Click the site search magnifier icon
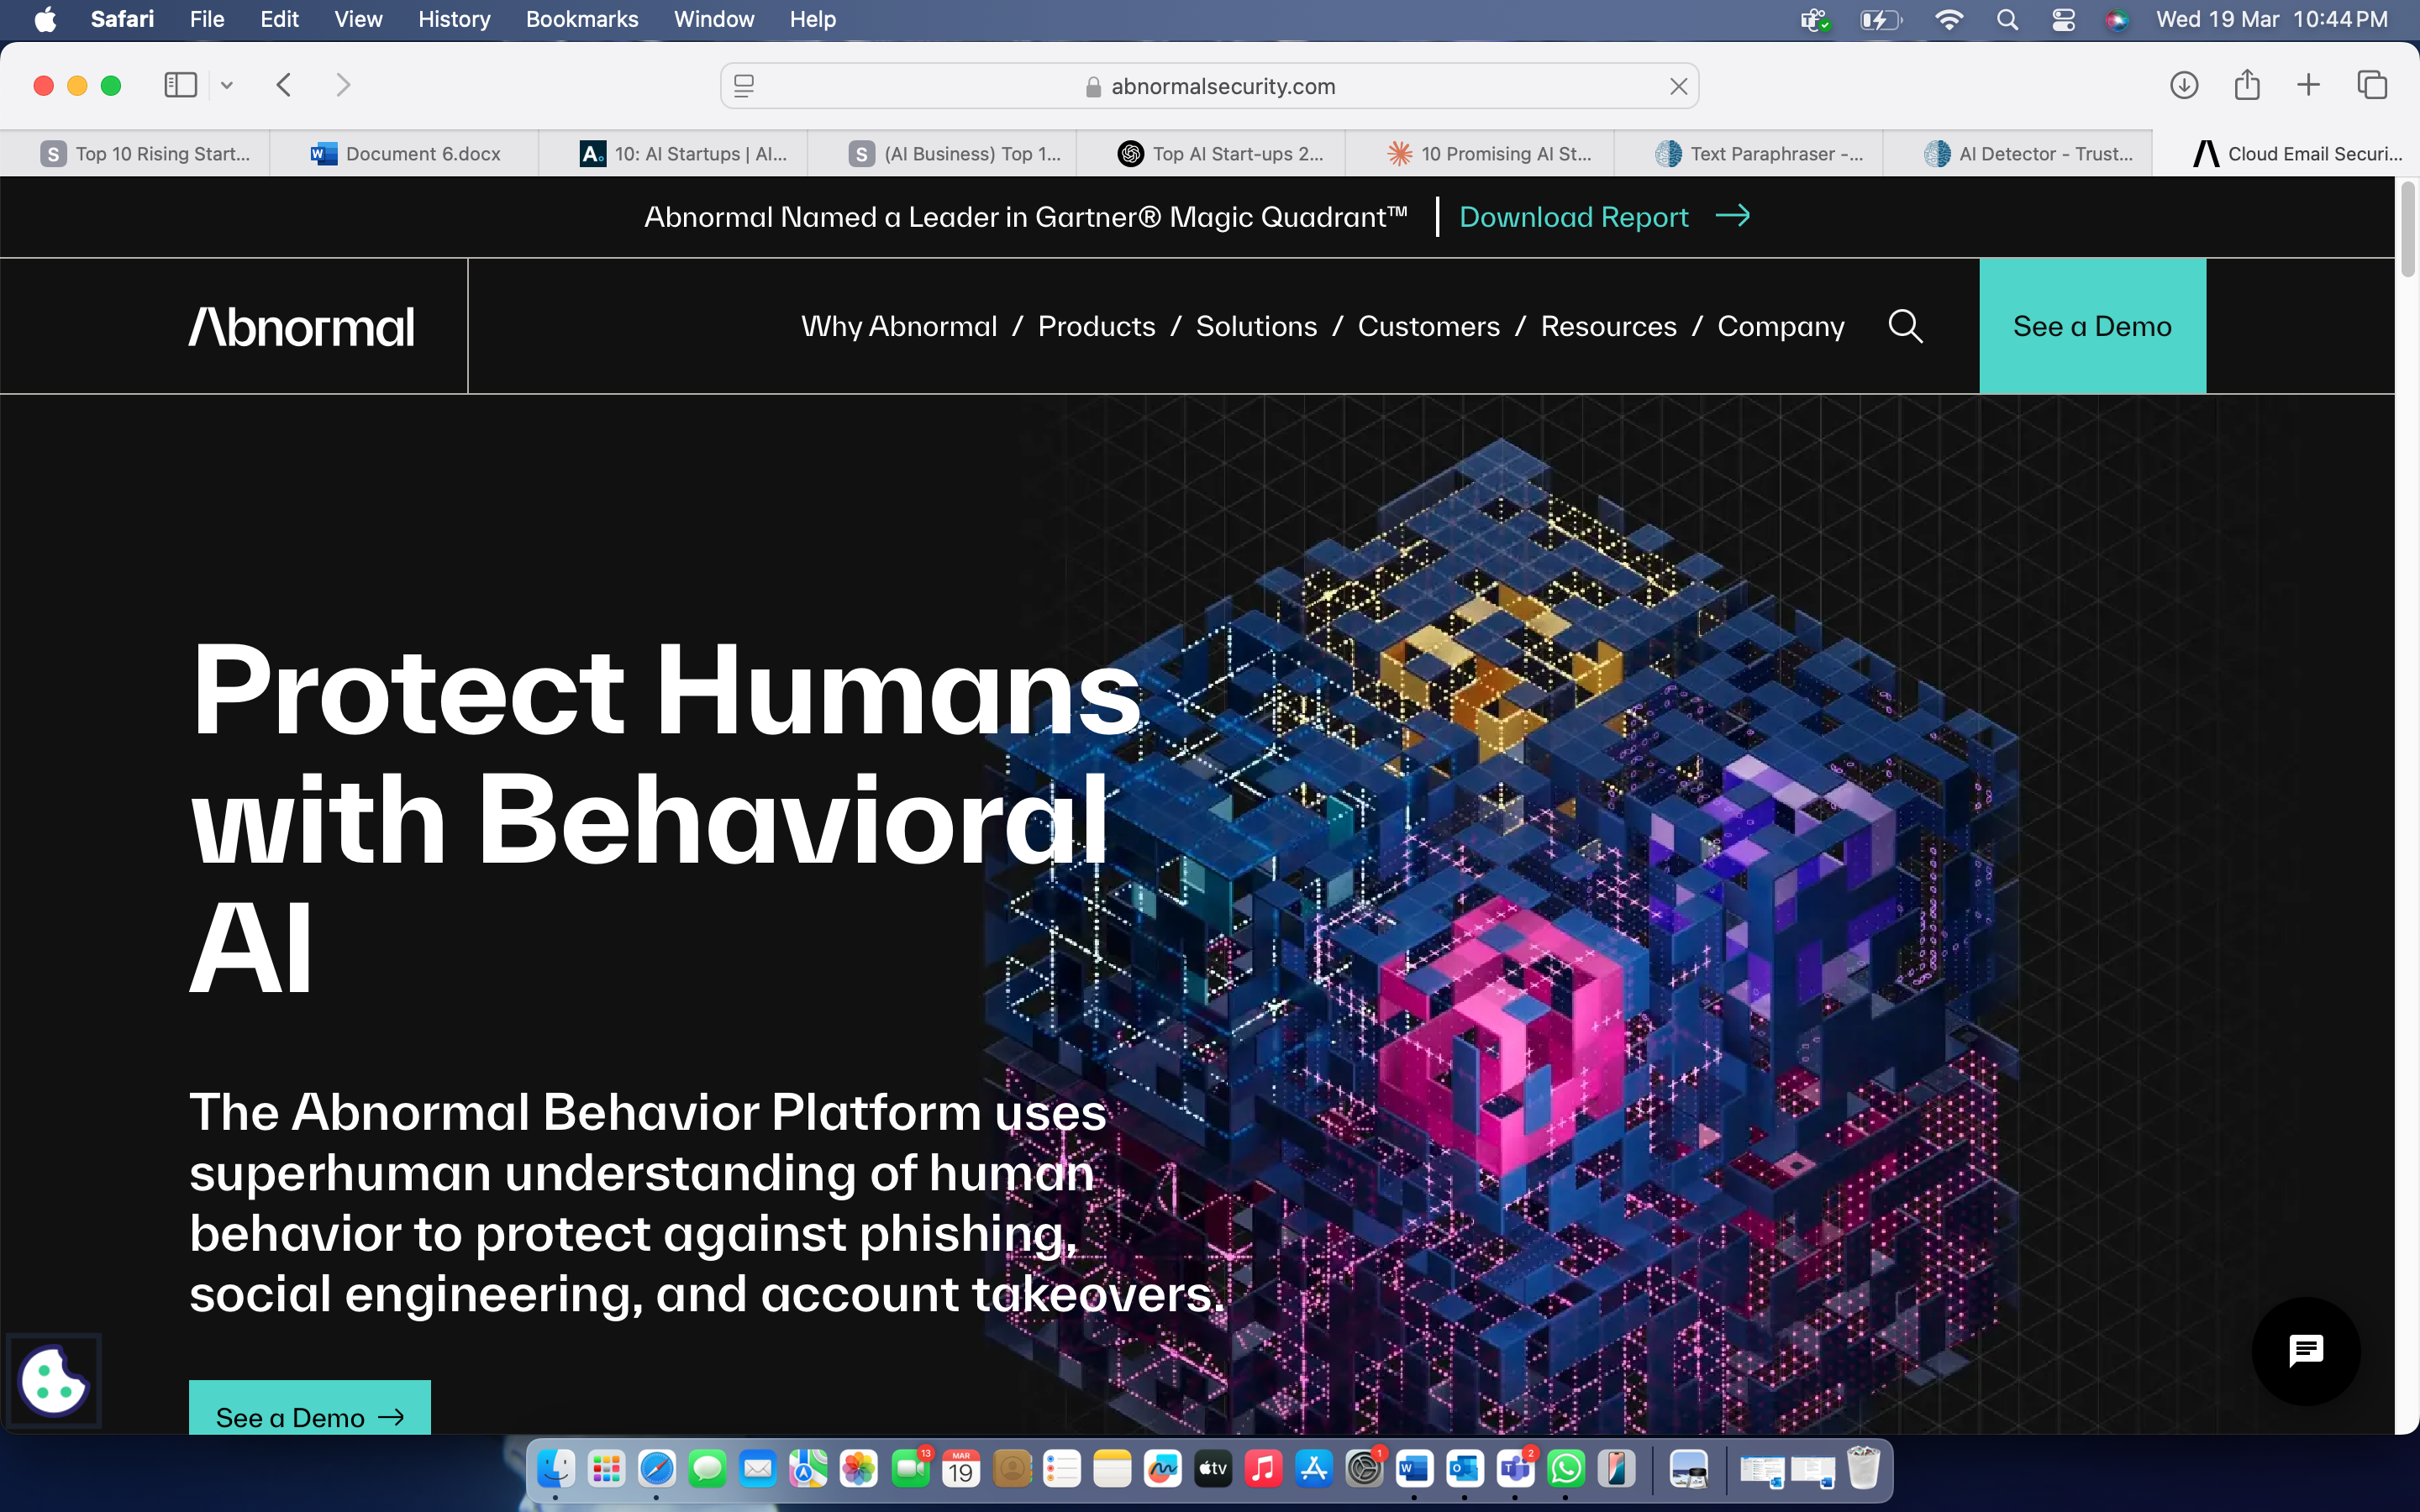This screenshot has width=2420, height=1512. click(x=1905, y=326)
